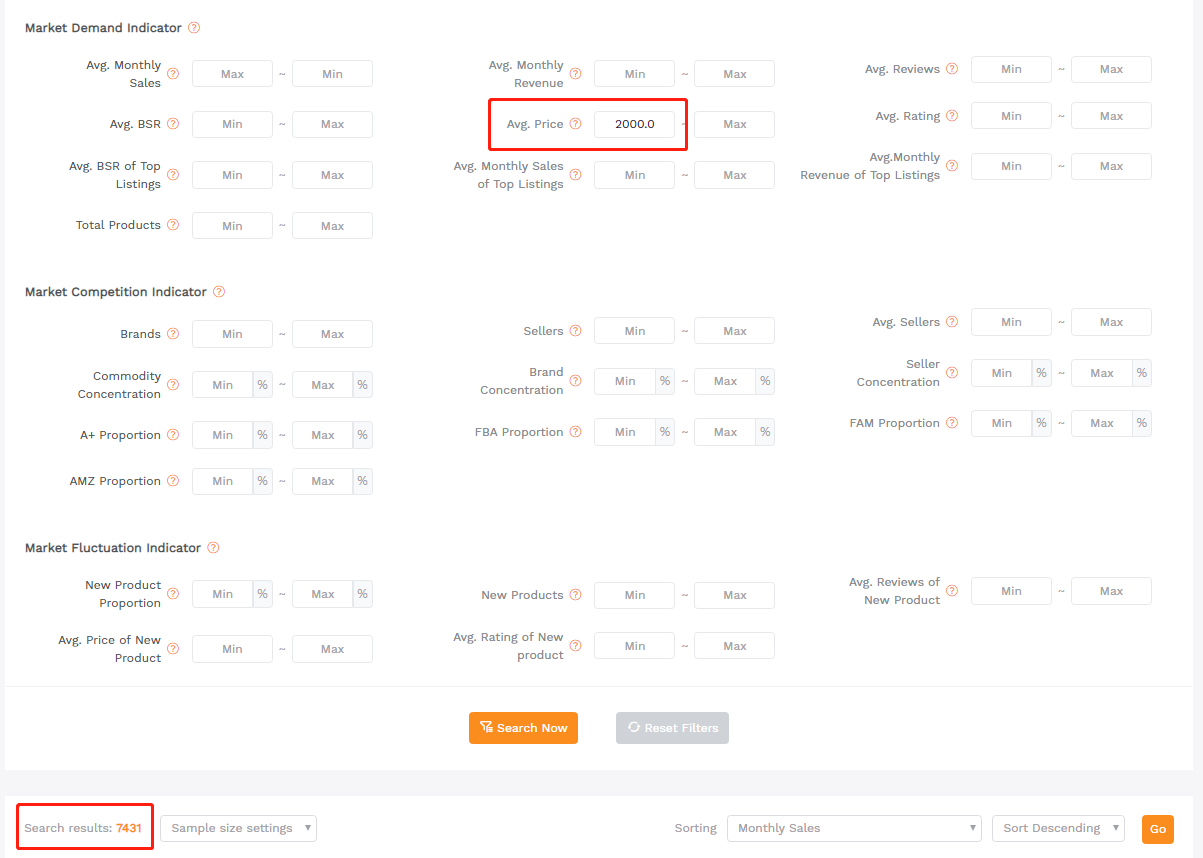Click the New Products help icon
1203x858 pixels.
coord(575,595)
